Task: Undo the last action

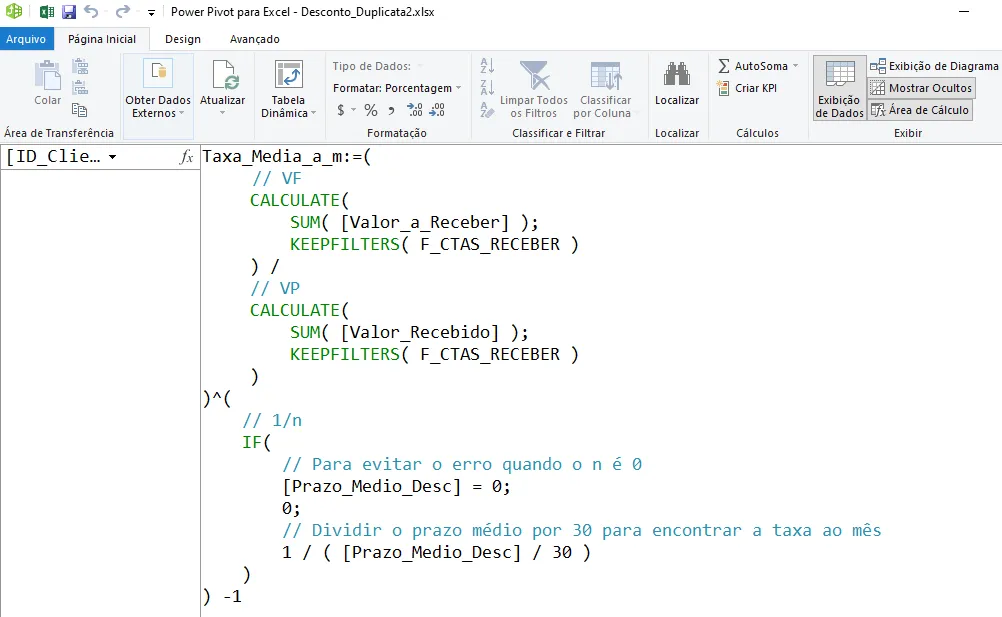Action: (91, 11)
